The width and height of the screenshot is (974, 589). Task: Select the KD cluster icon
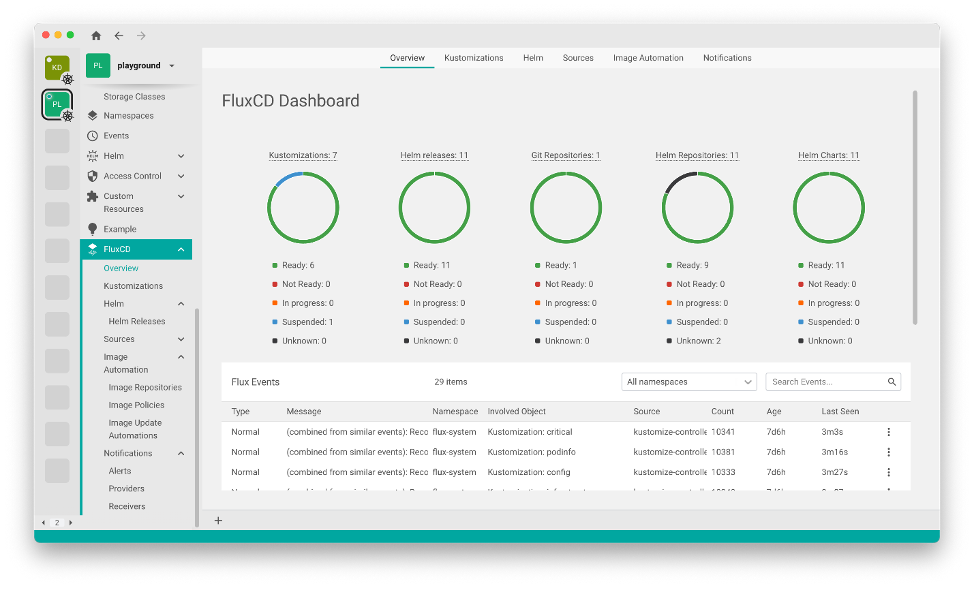[x=58, y=68]
